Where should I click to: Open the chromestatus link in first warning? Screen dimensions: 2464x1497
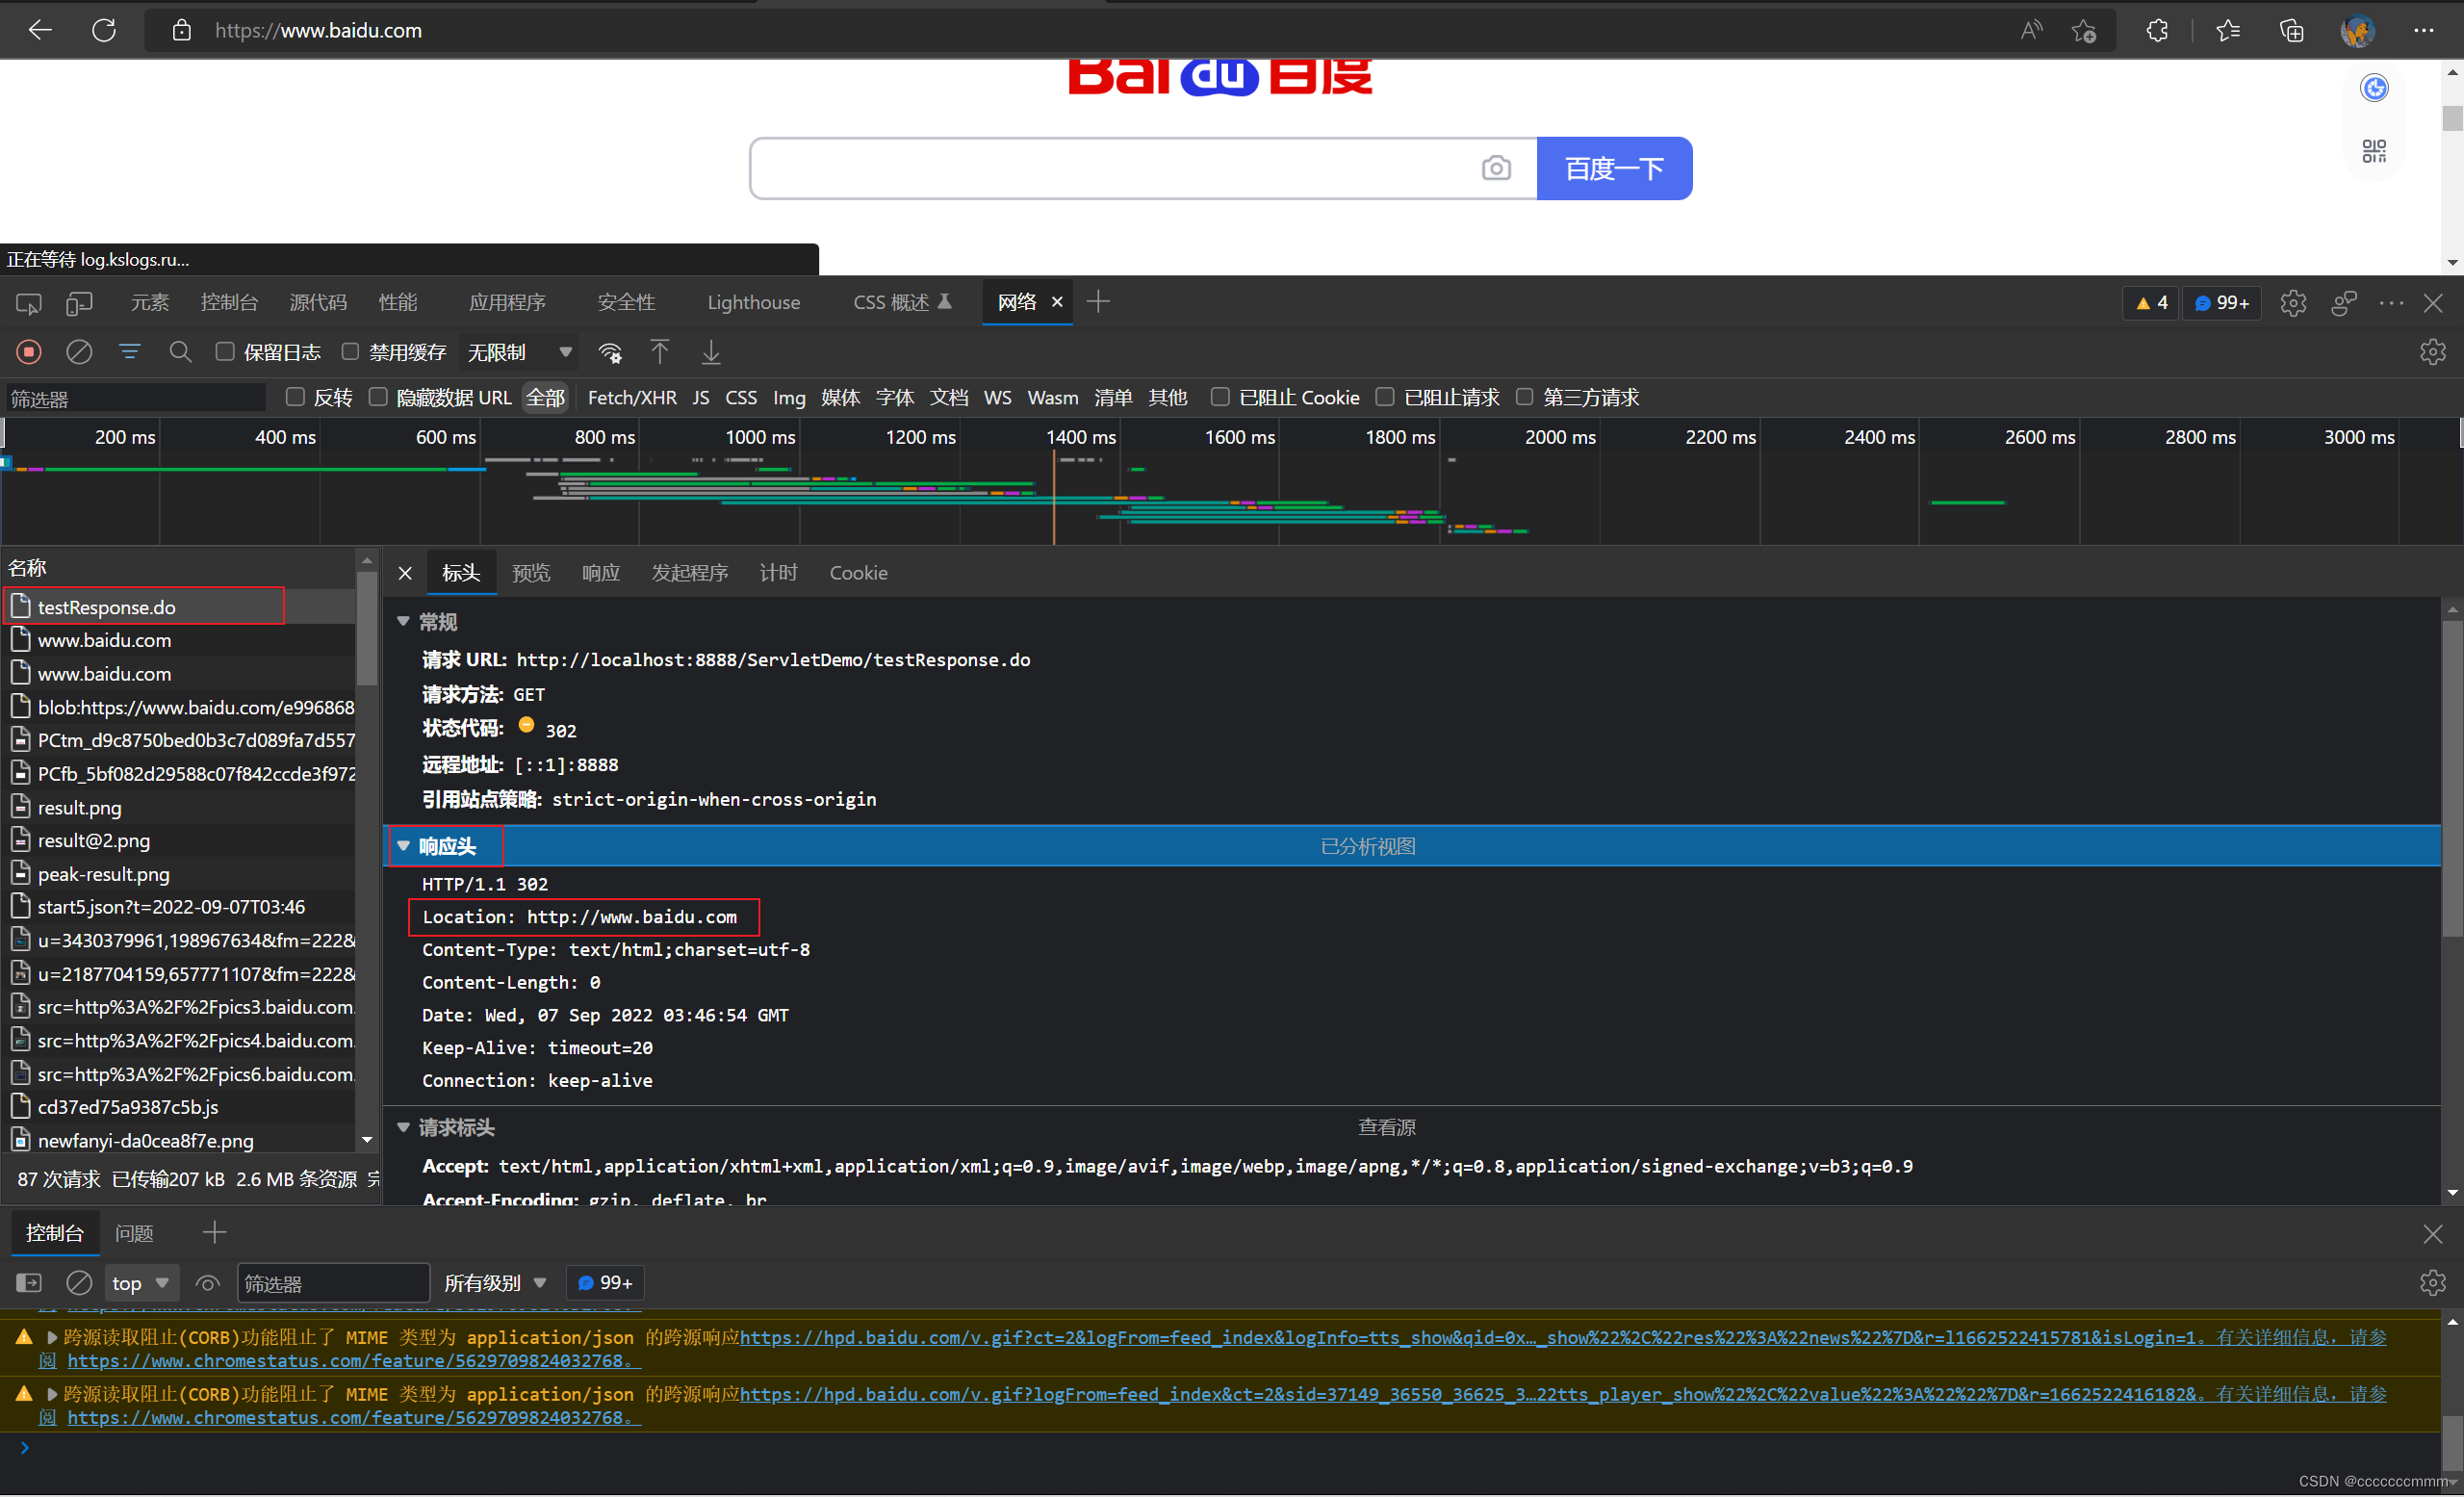[354, 1361]
